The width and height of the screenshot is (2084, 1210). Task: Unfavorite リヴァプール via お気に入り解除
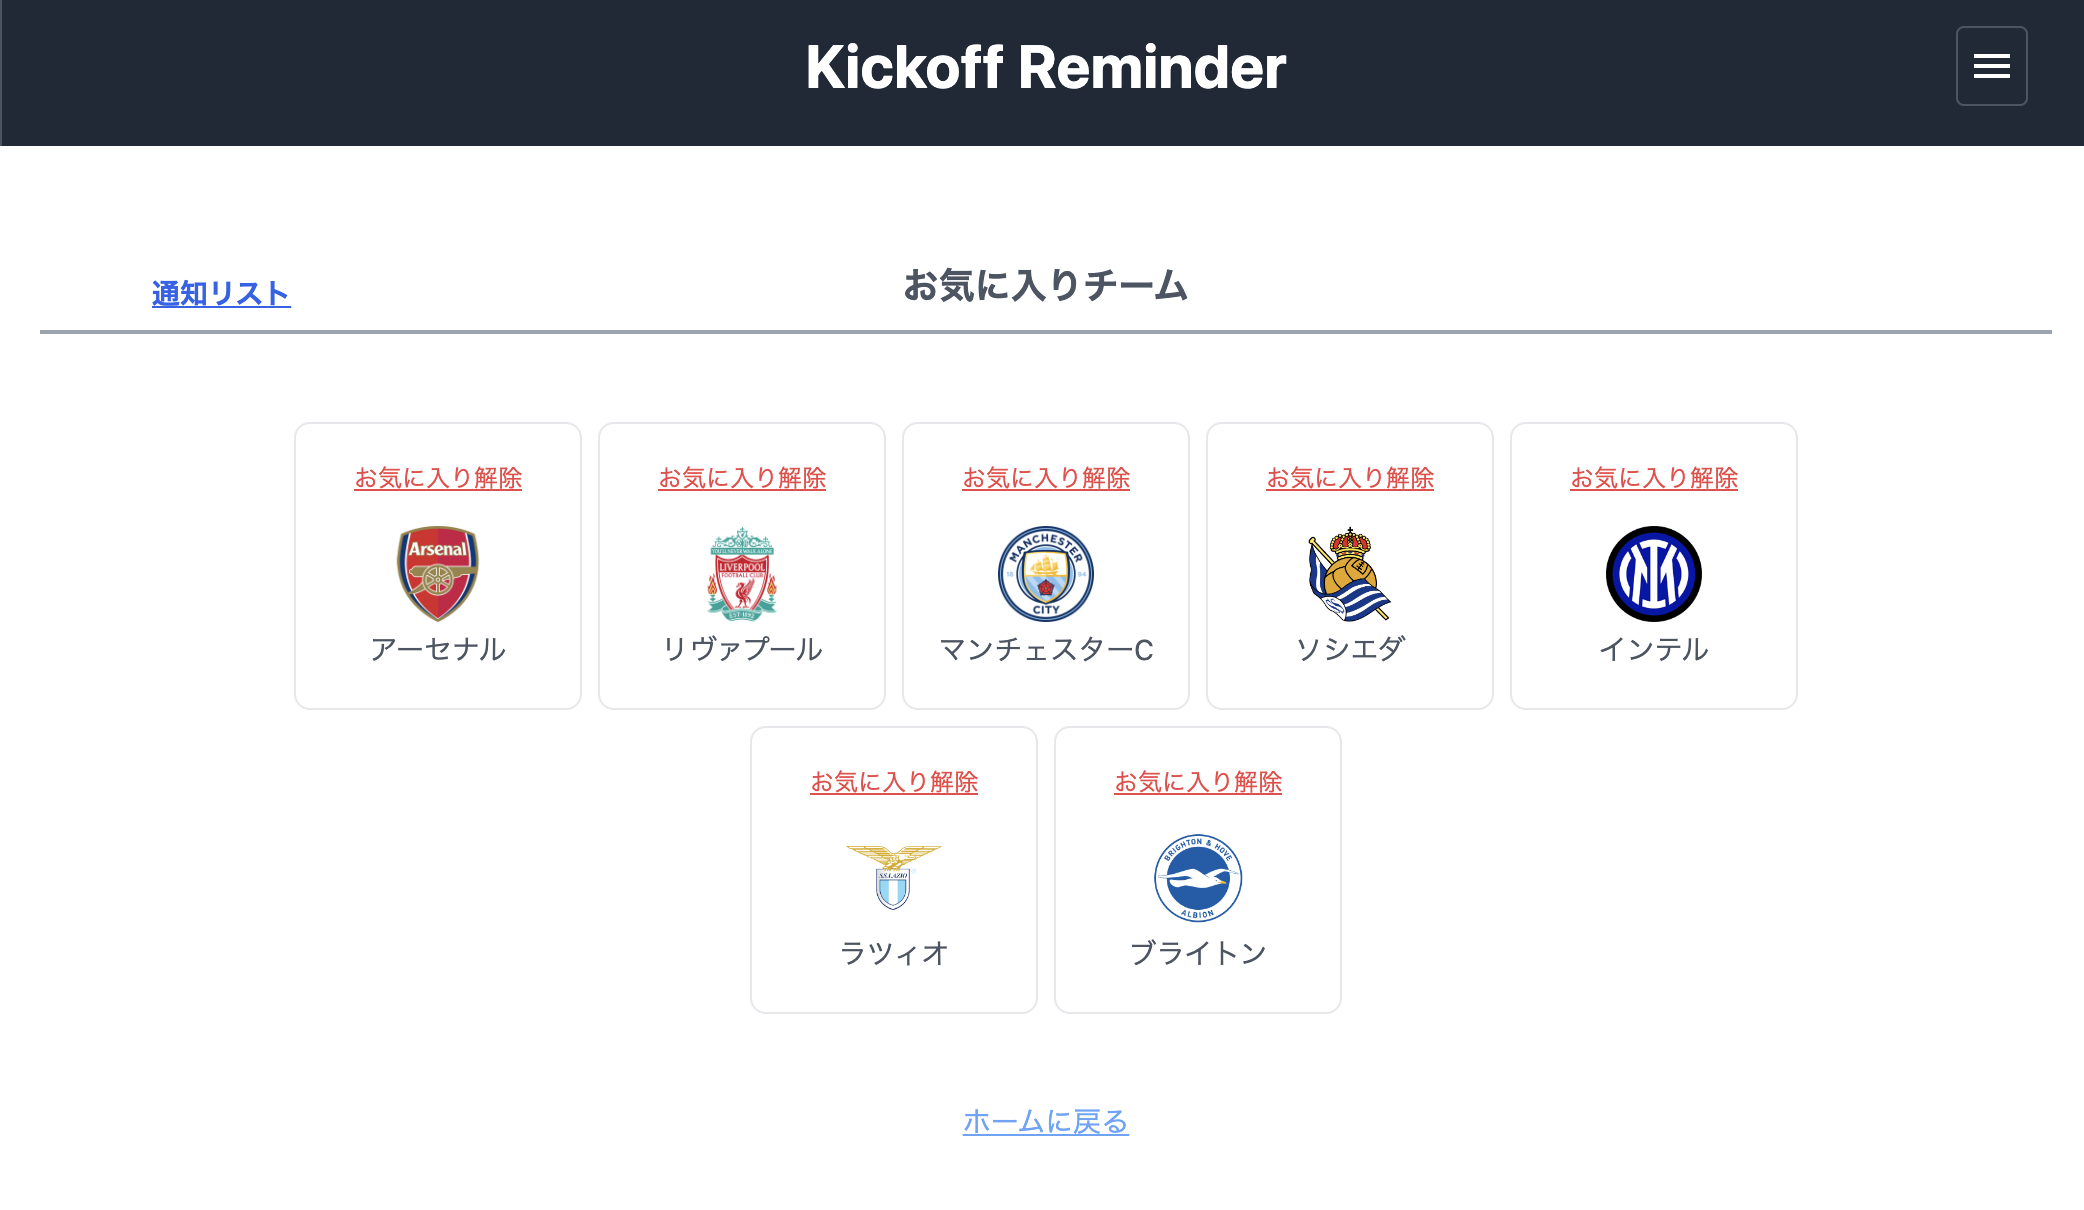pyautogui.click(x=742, y=478)
